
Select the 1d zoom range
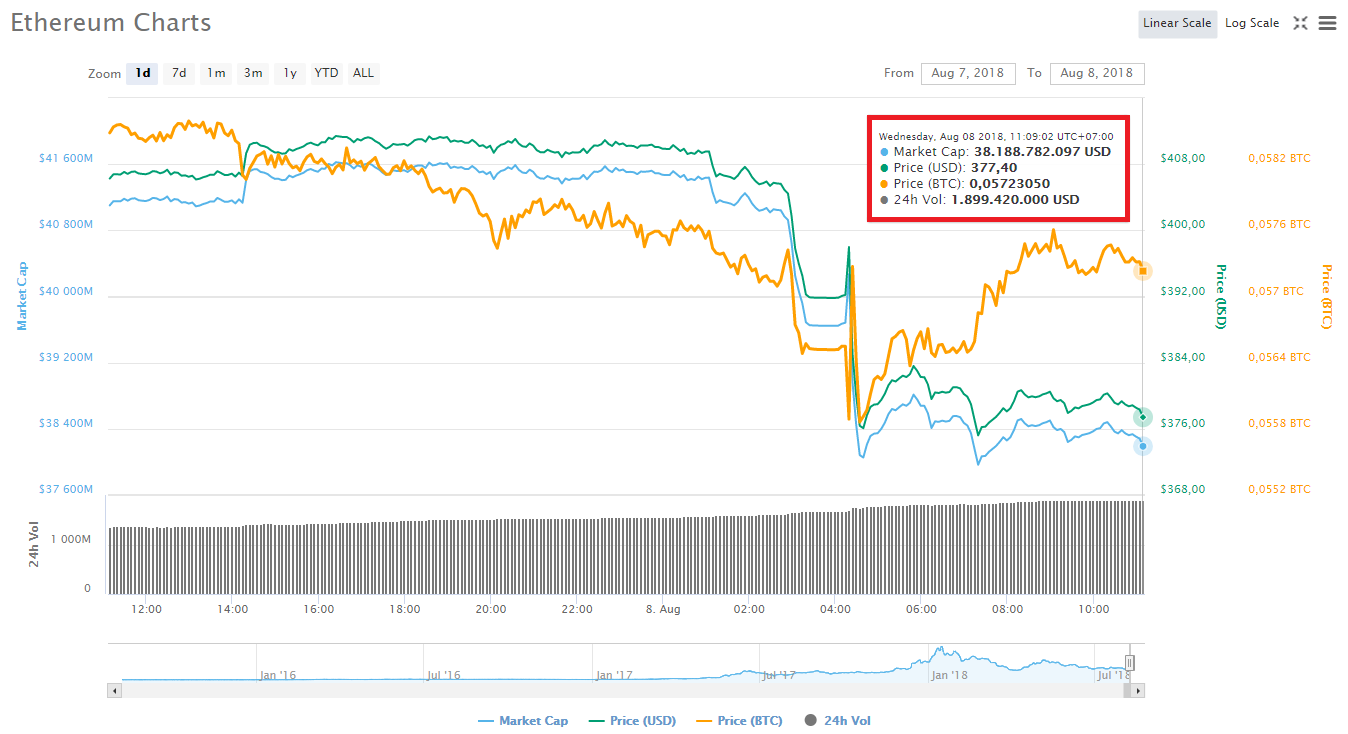(141, 72)
